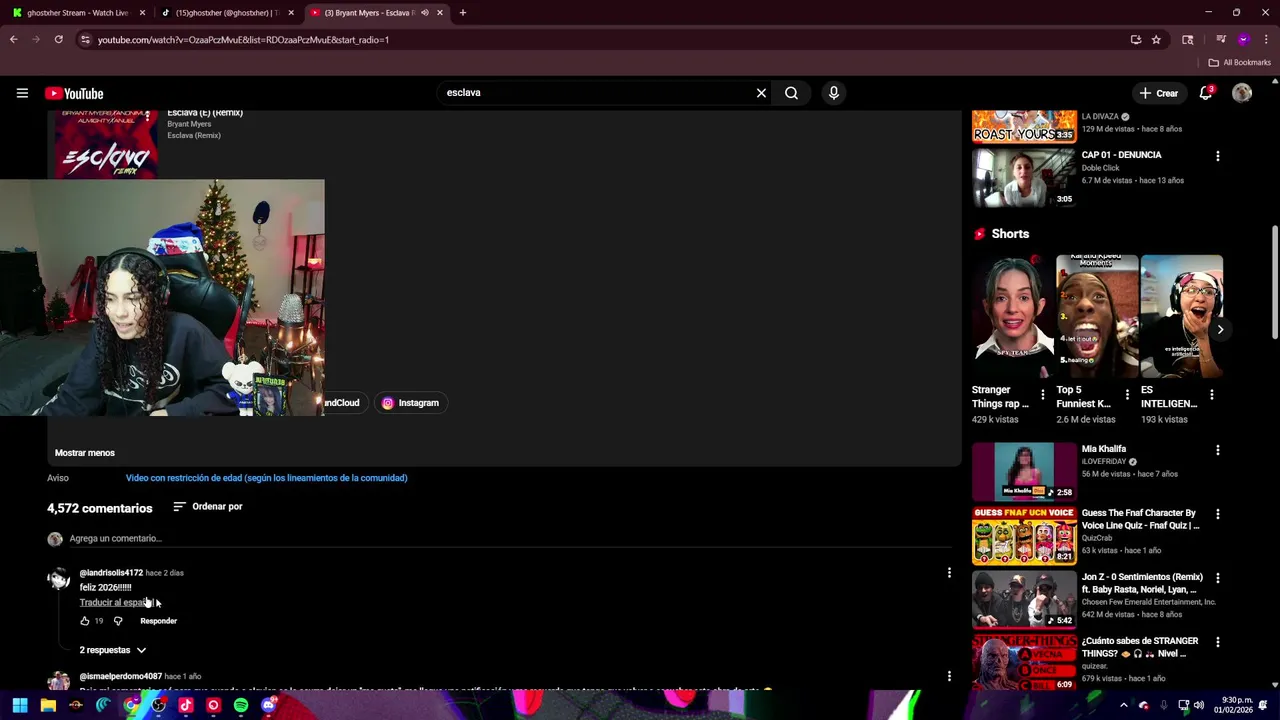Open age restriction community guidelines link
Screen dimensions: 1280x720
(x=267, y=478)
